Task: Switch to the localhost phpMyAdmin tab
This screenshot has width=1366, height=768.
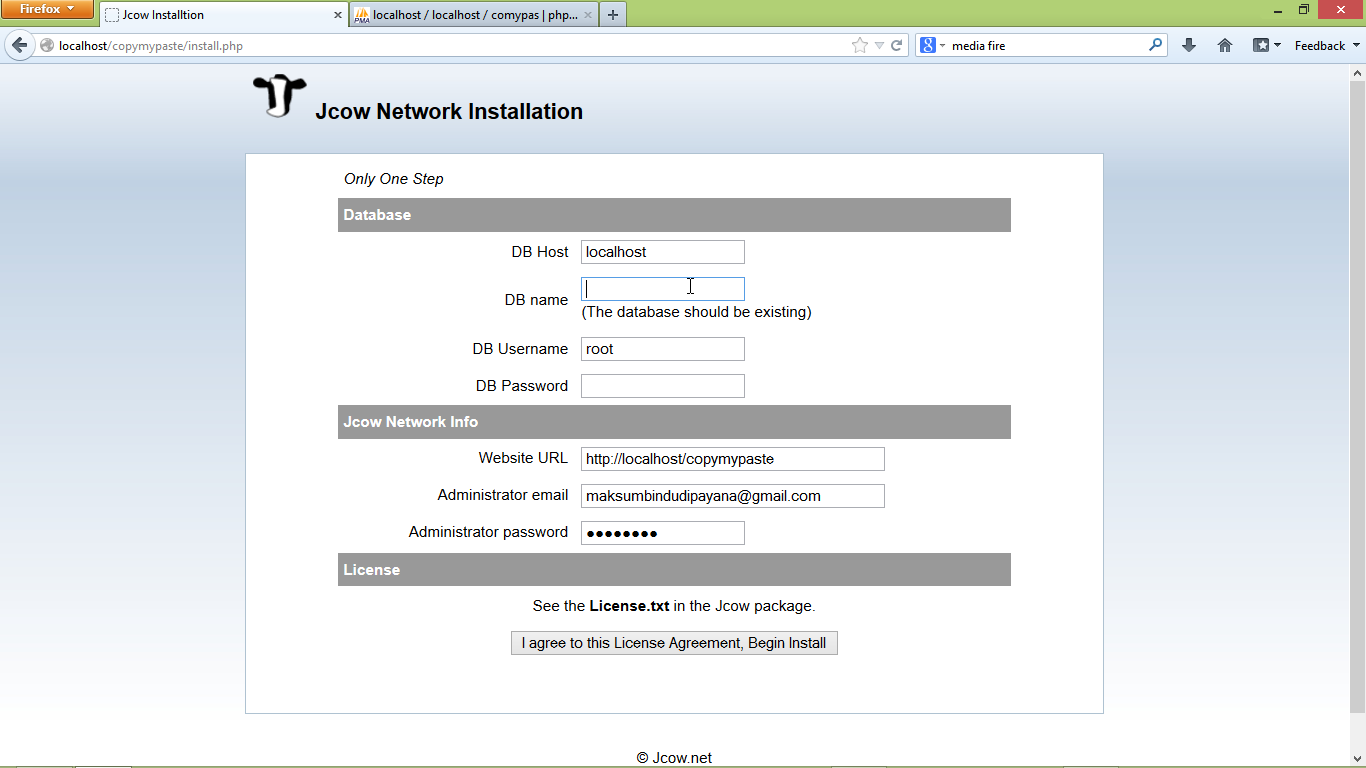Action: pyautogui.click(x=474, y=15)
